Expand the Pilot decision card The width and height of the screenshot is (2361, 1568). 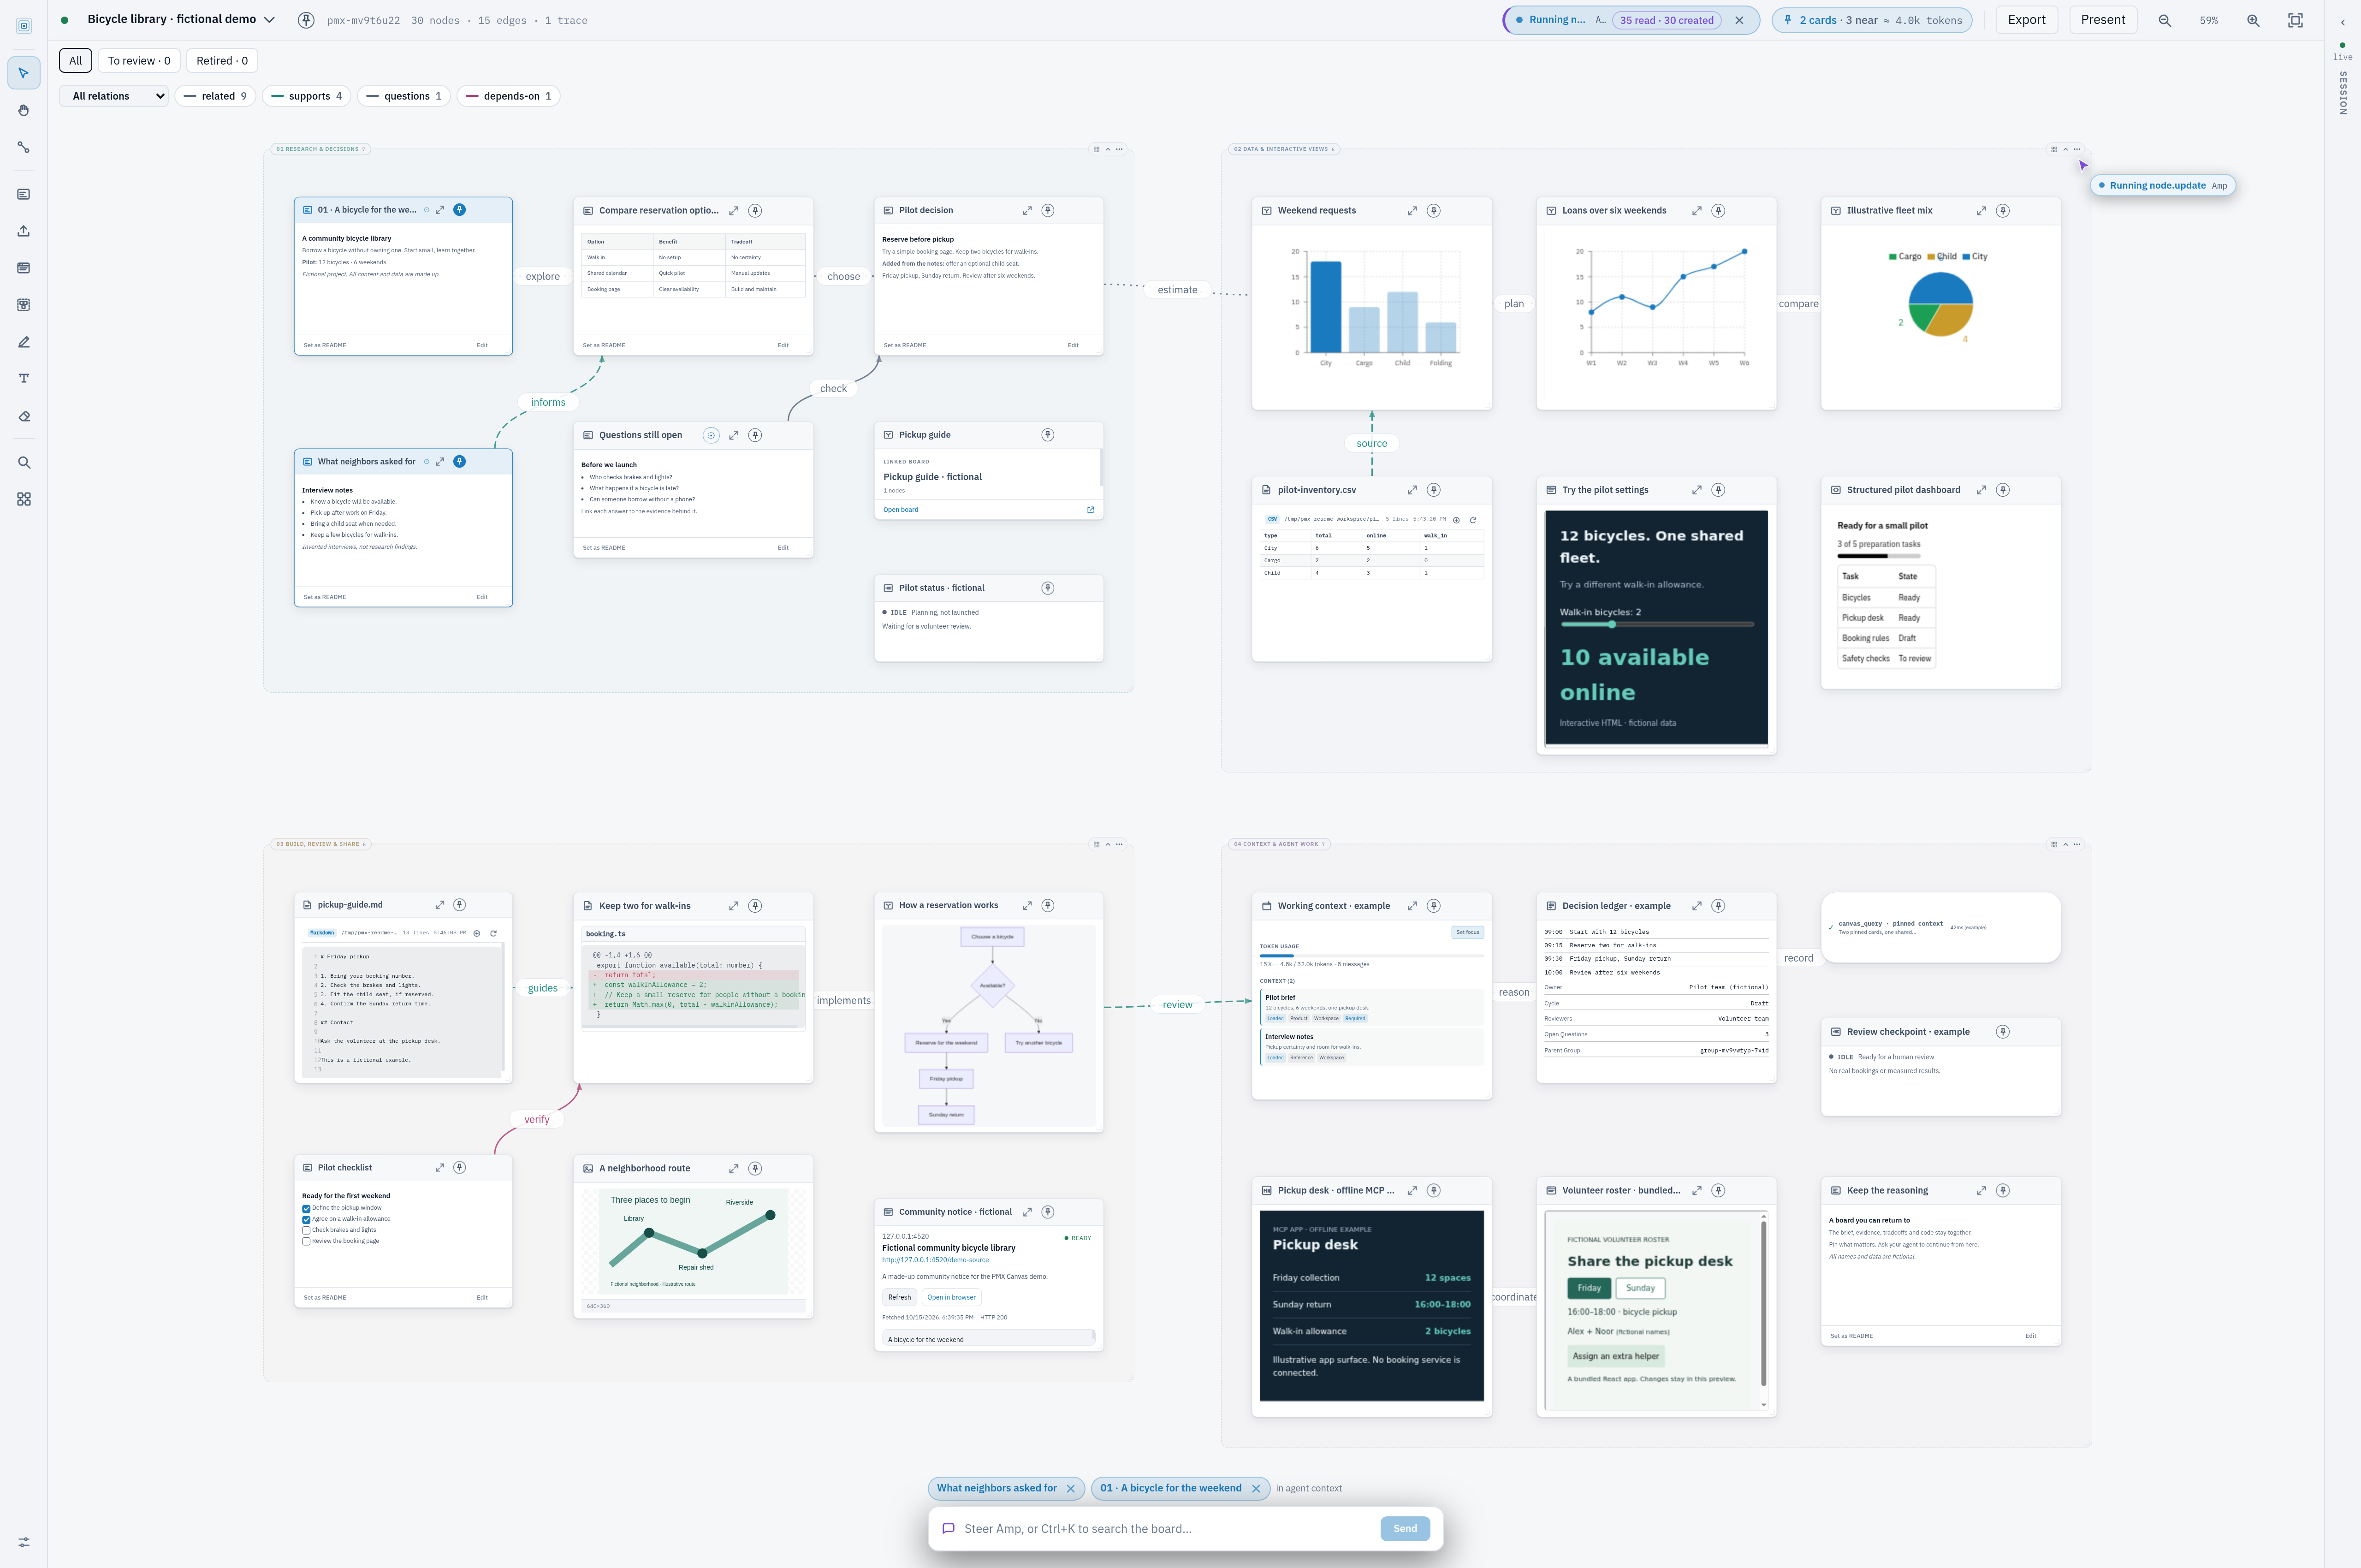(1027, 211)
